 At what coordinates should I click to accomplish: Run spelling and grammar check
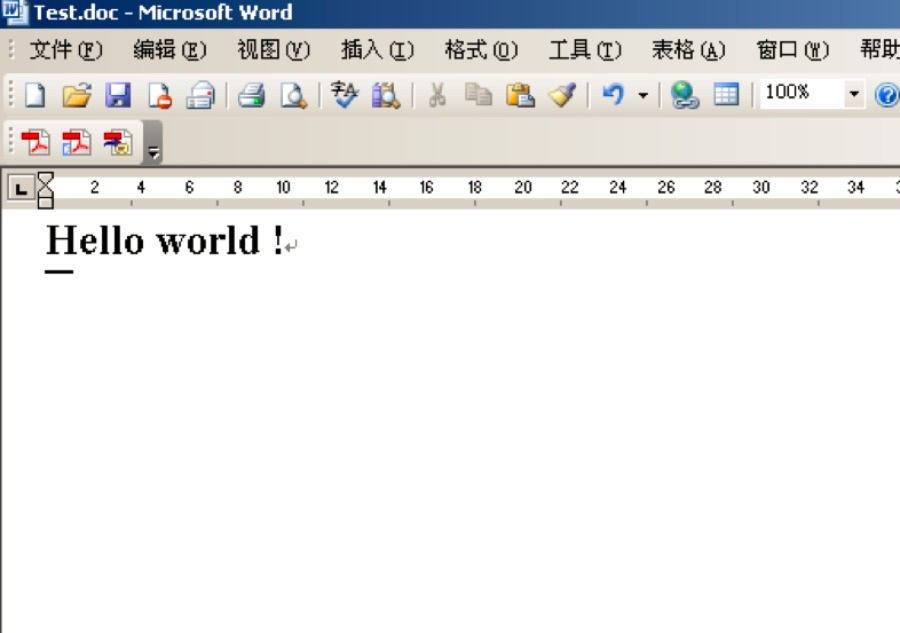344,95
